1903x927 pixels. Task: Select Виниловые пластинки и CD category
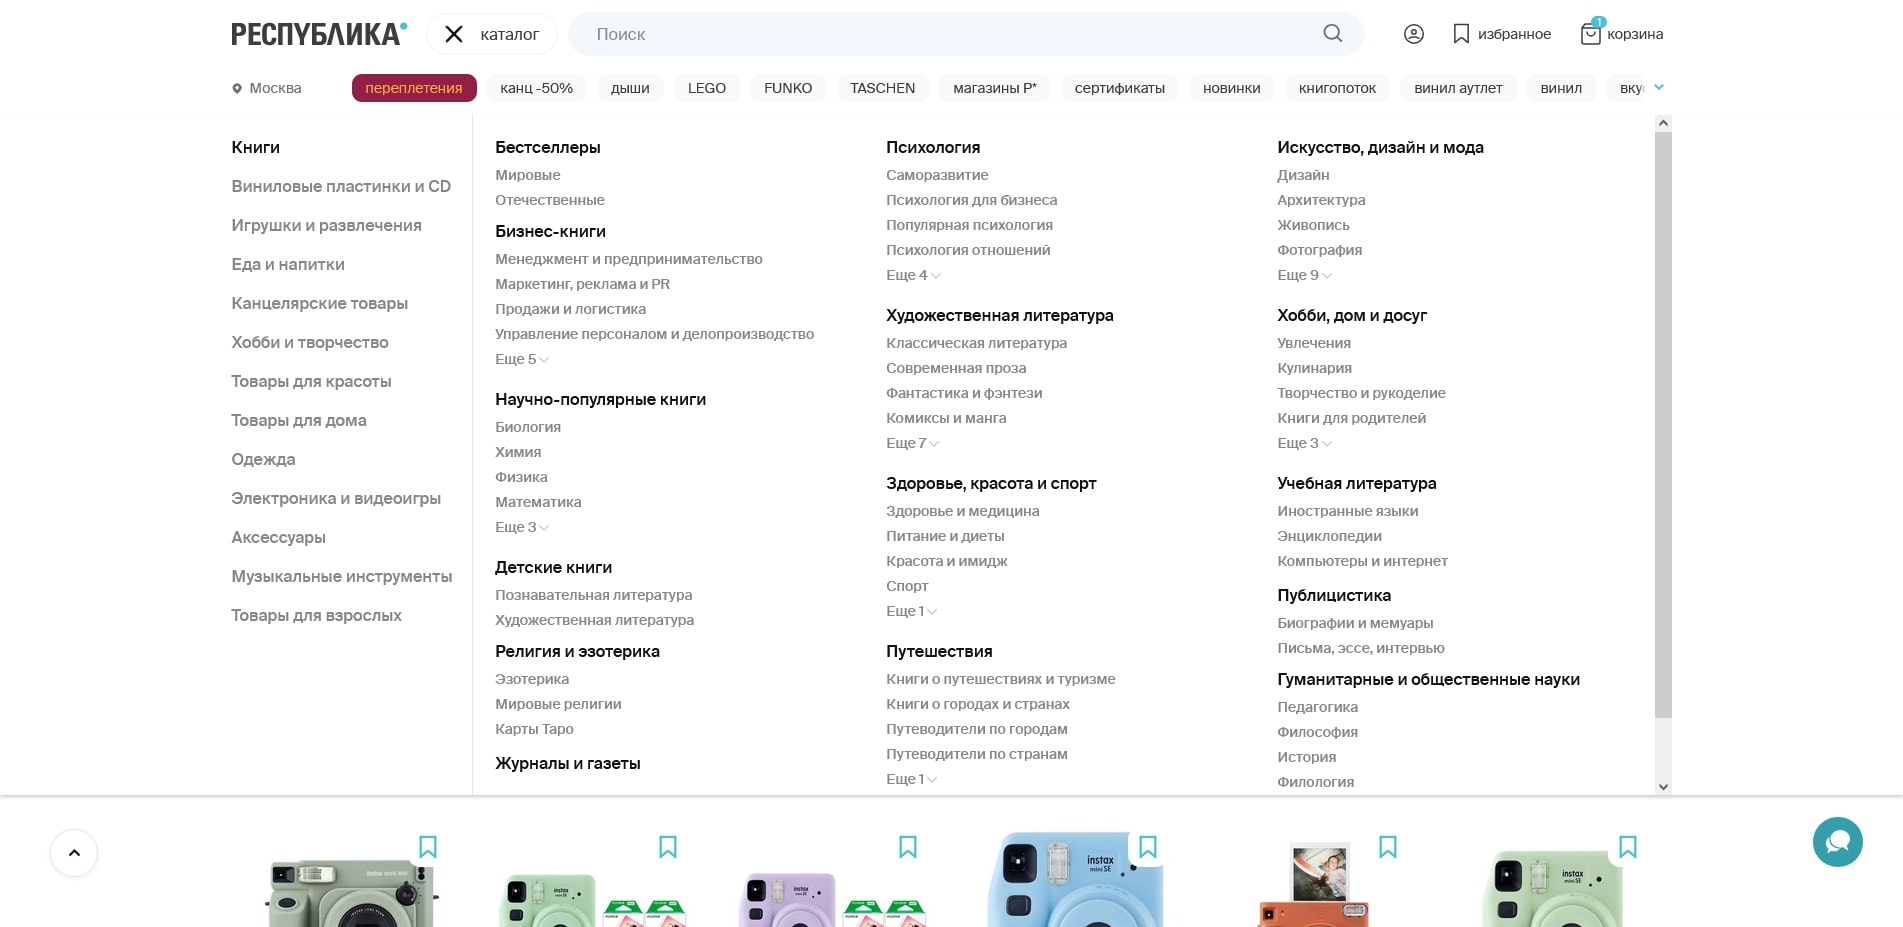click(341, 186)
